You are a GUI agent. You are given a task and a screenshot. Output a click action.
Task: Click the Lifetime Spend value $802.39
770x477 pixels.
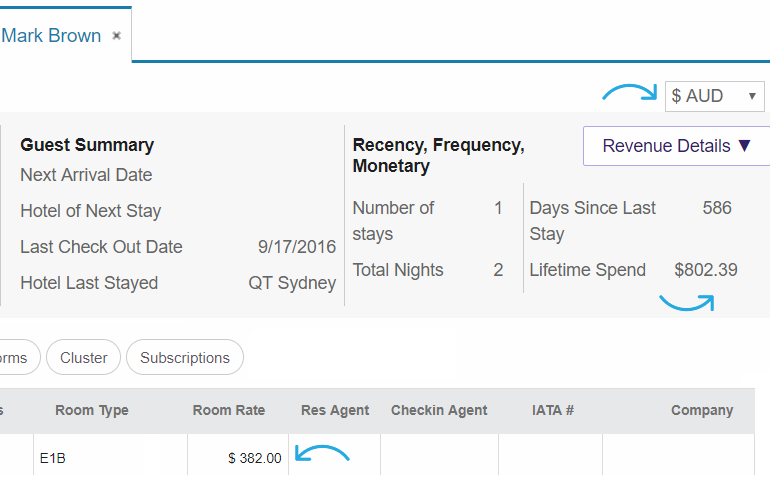tap(706, 270)
